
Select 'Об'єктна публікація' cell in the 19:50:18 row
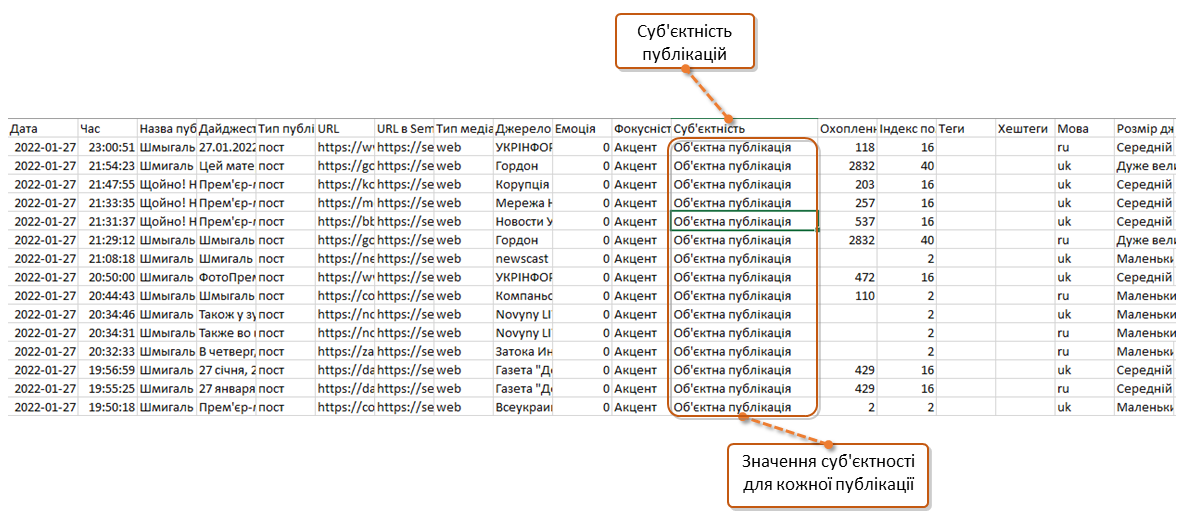[x=745, y=407]
